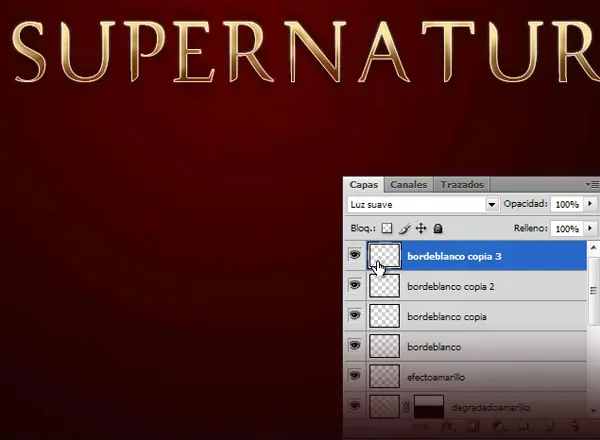Create a new layer group
Image resolution: width=600 pixels, height=440 pixels.
point(524,426)
